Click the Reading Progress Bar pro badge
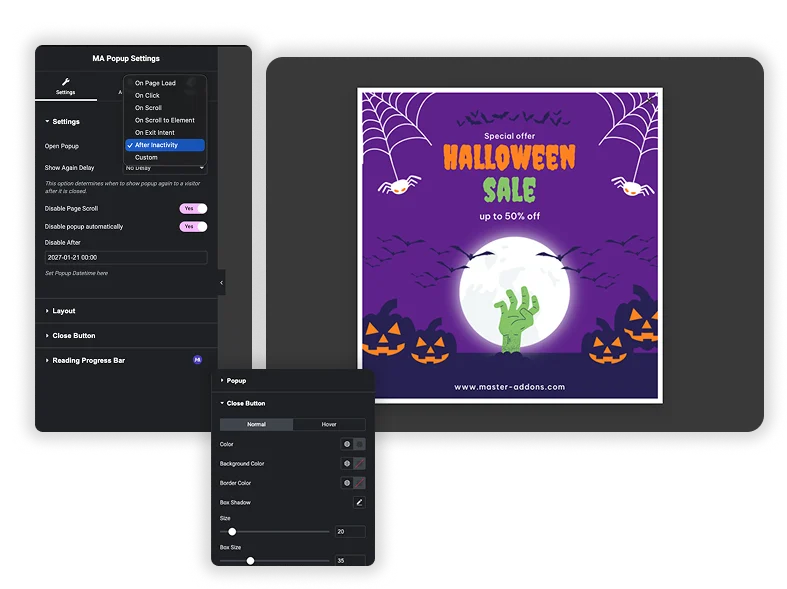The height and width of the screenshot is (589, 787). [x=197, y=360]
